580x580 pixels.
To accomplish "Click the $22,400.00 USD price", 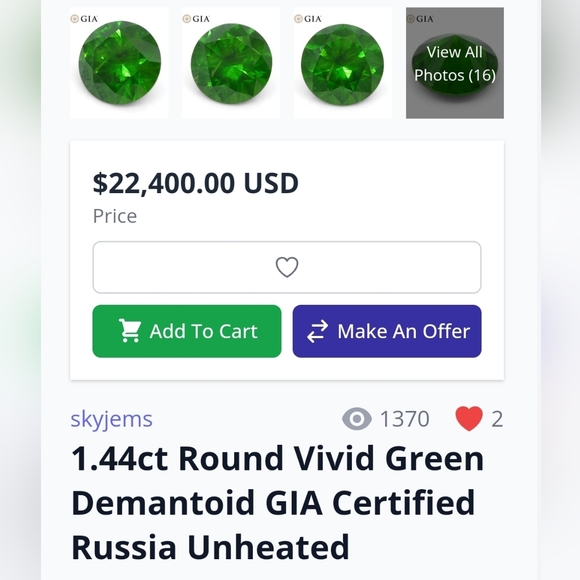I will 195,183.
